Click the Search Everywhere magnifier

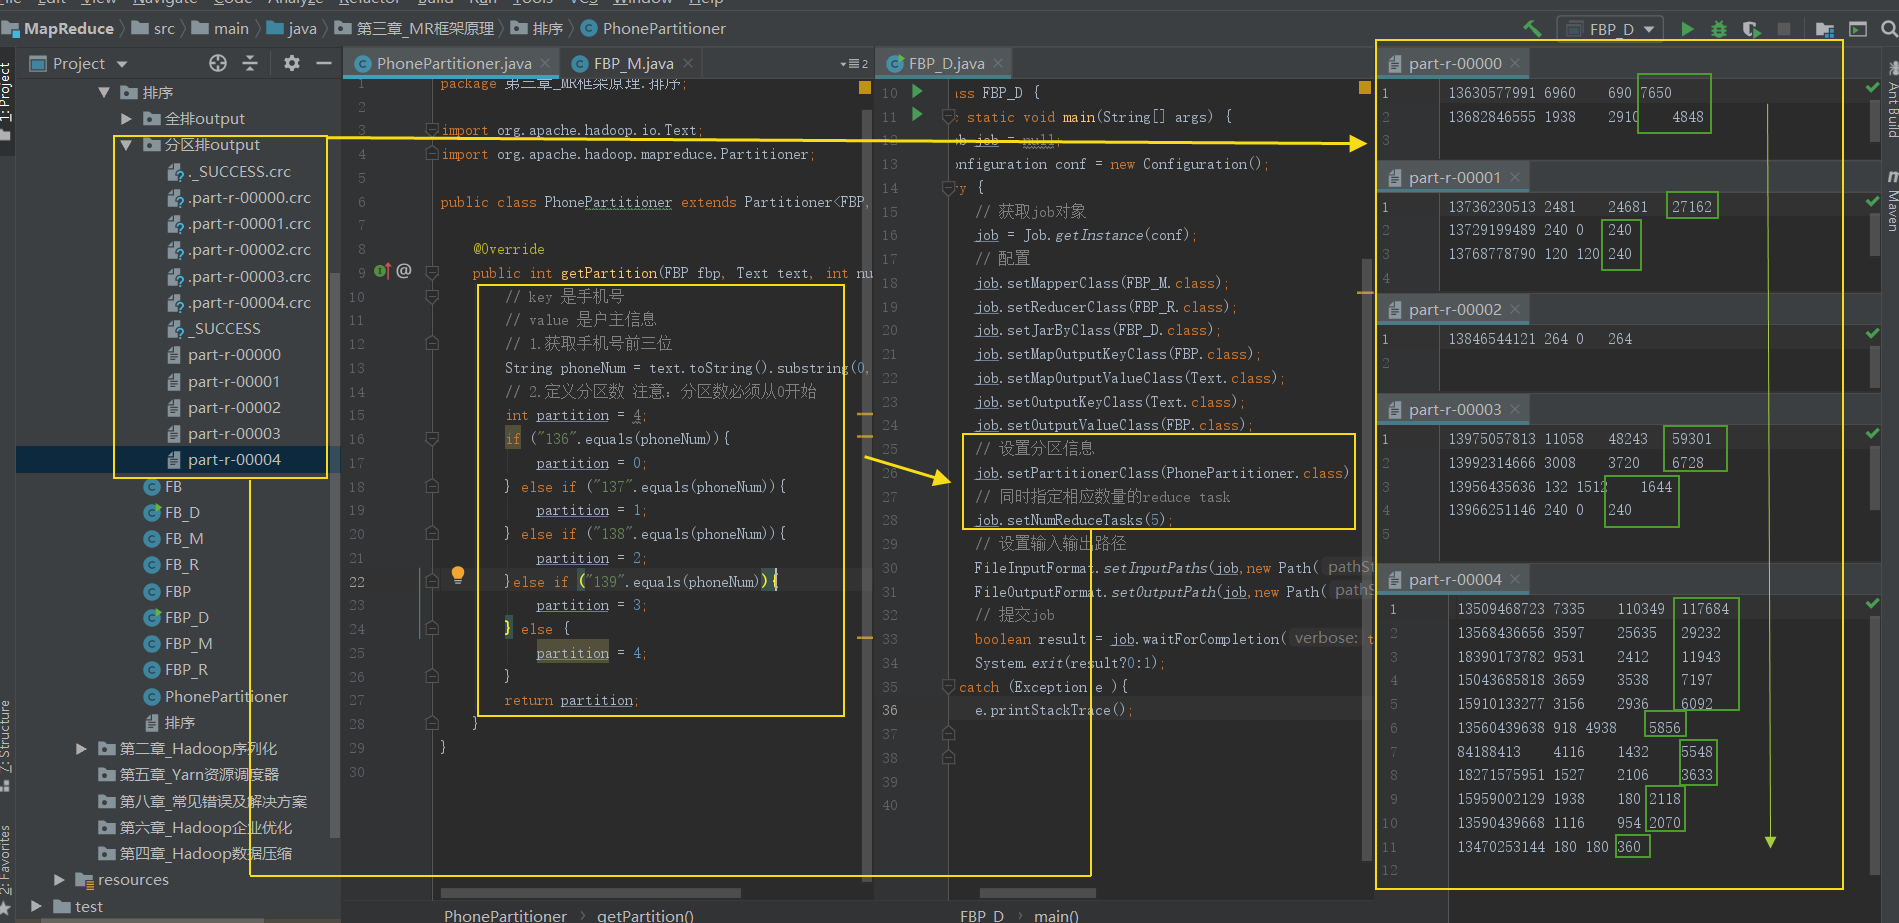(x=1889, y=29)
